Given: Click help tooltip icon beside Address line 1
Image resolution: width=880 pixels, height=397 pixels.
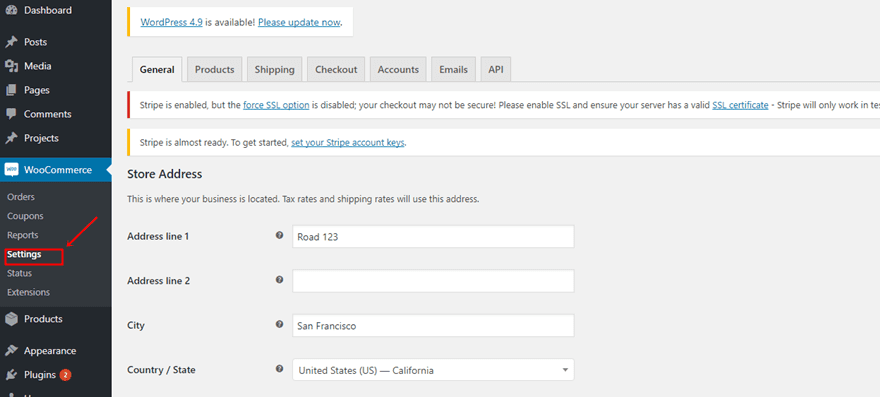Looking at the screenshot, I should pyautogui.click(x=279, y=236).
